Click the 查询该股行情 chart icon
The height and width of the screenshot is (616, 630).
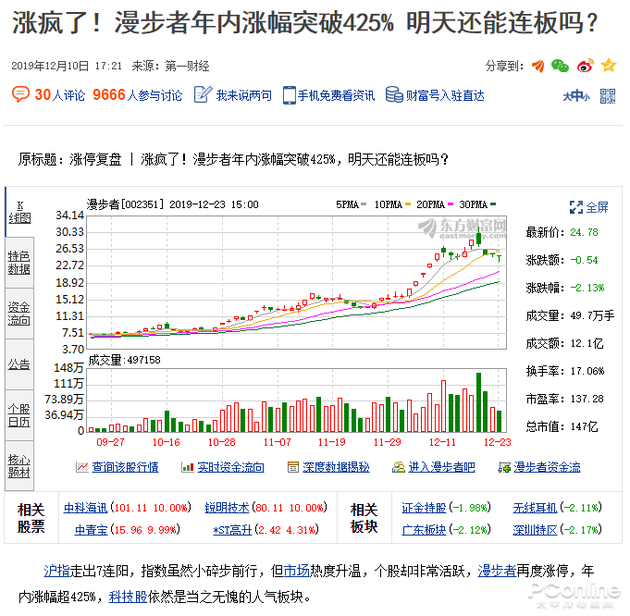pos(82,467)
